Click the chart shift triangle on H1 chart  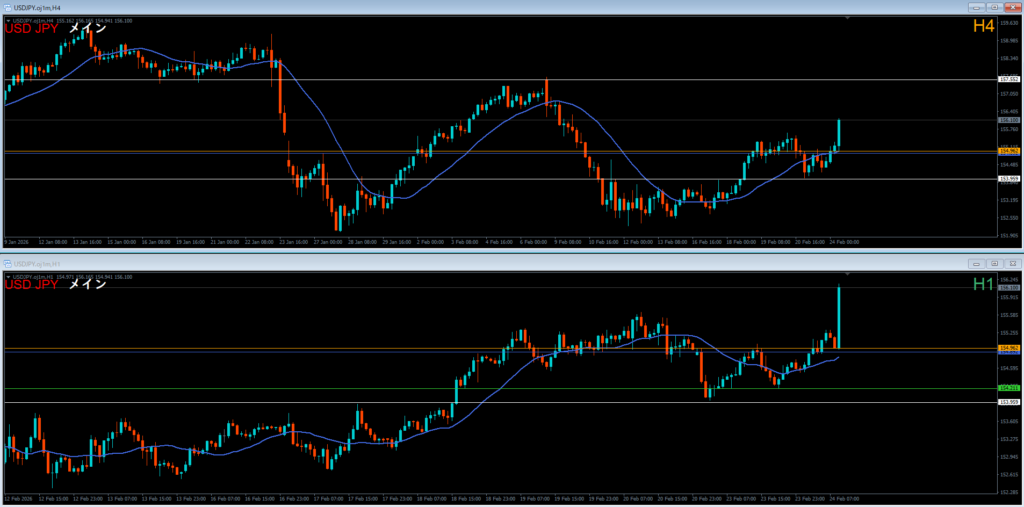point(847,274)
